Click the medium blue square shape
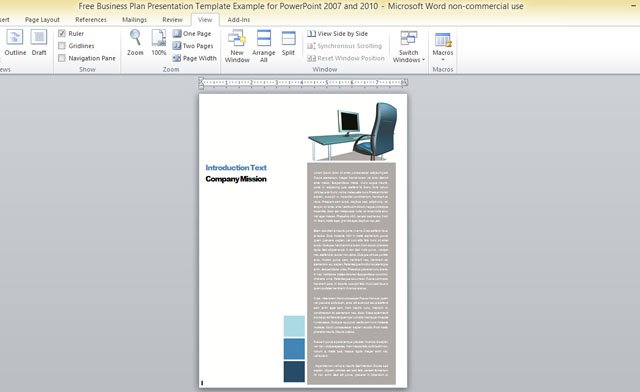Image resolution: width=640 pixels, height=392 pixels. (294, 349)
